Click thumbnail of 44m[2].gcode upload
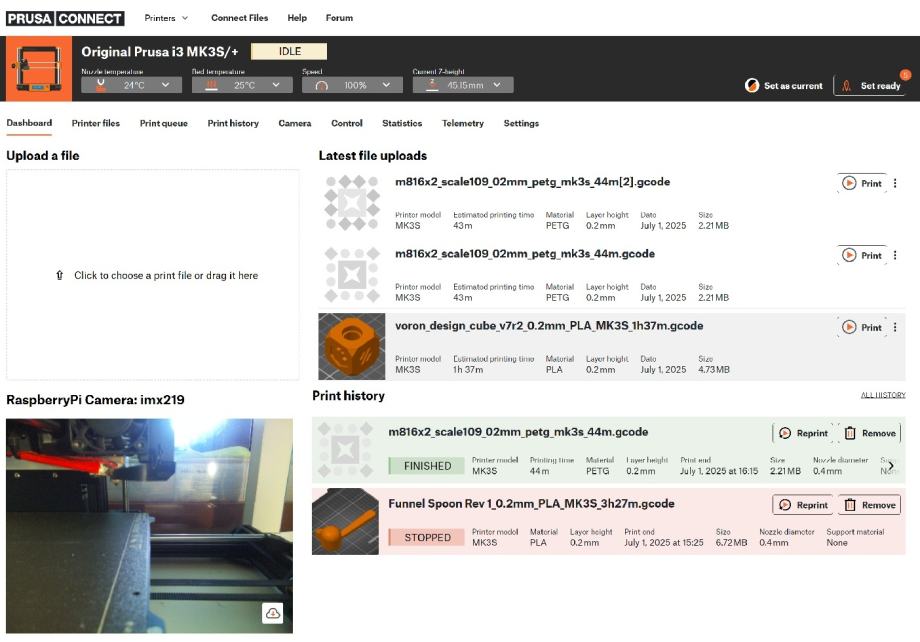 [x=352, y=202]
